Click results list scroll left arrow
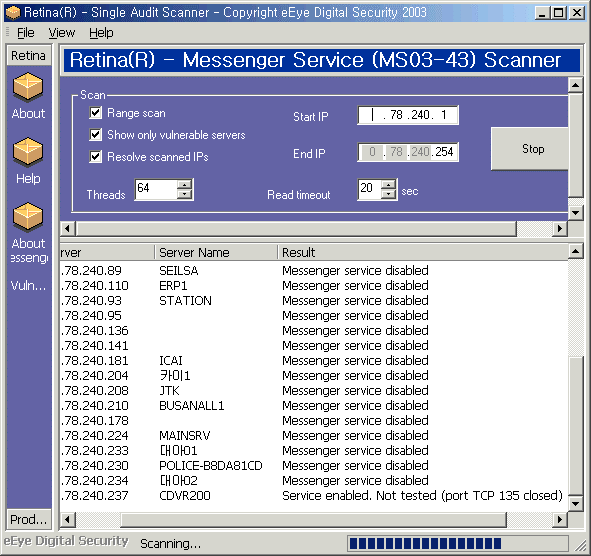 point(67,519)
